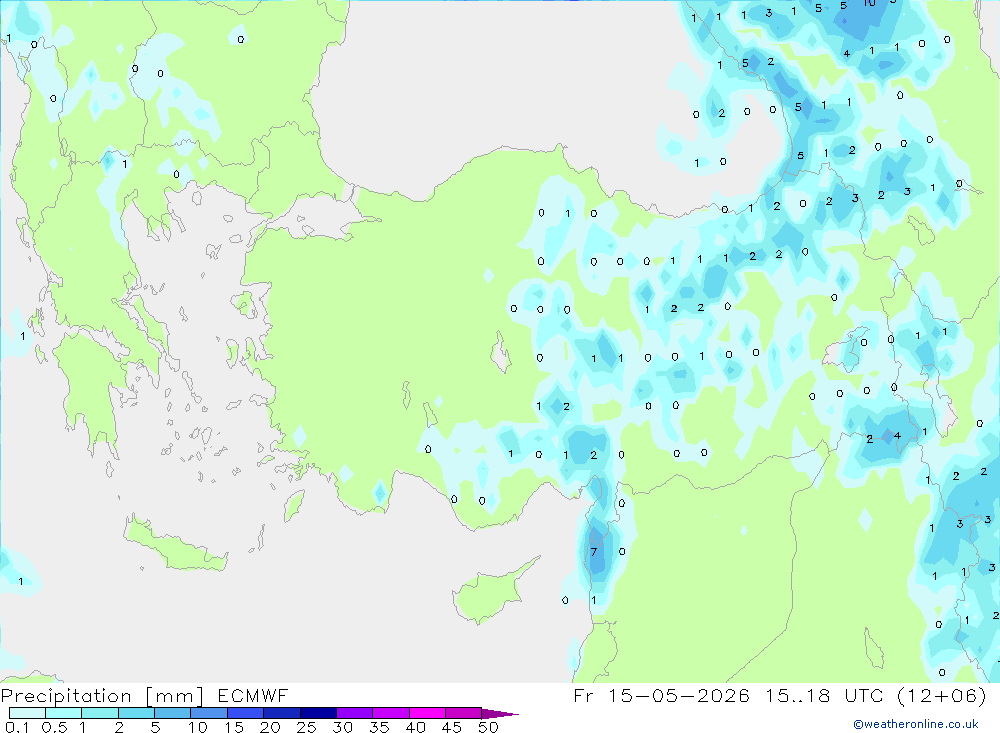Pick the 35–40 mm violet legend segment
Image resolution: width=1000 pixels, height=733 pixels.
tap(391, 713)
